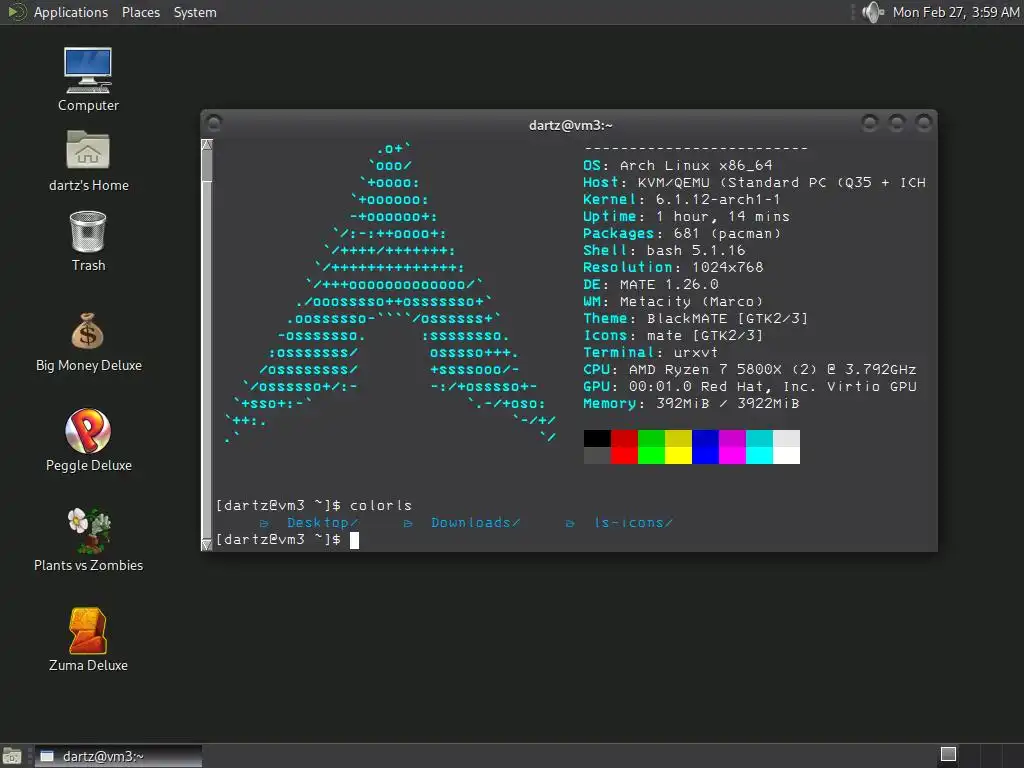Click the folder icon before ls-icons/

pos(569,523)
